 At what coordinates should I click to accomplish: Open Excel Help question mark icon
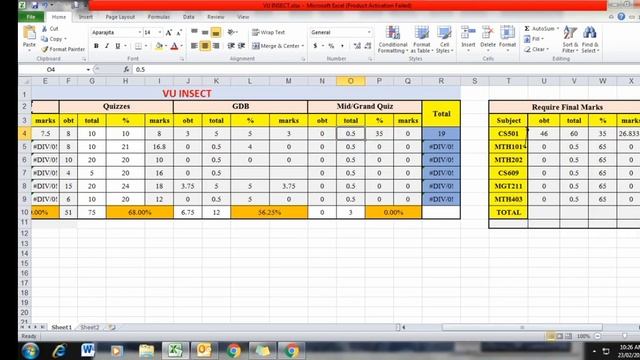pos(621,17)
